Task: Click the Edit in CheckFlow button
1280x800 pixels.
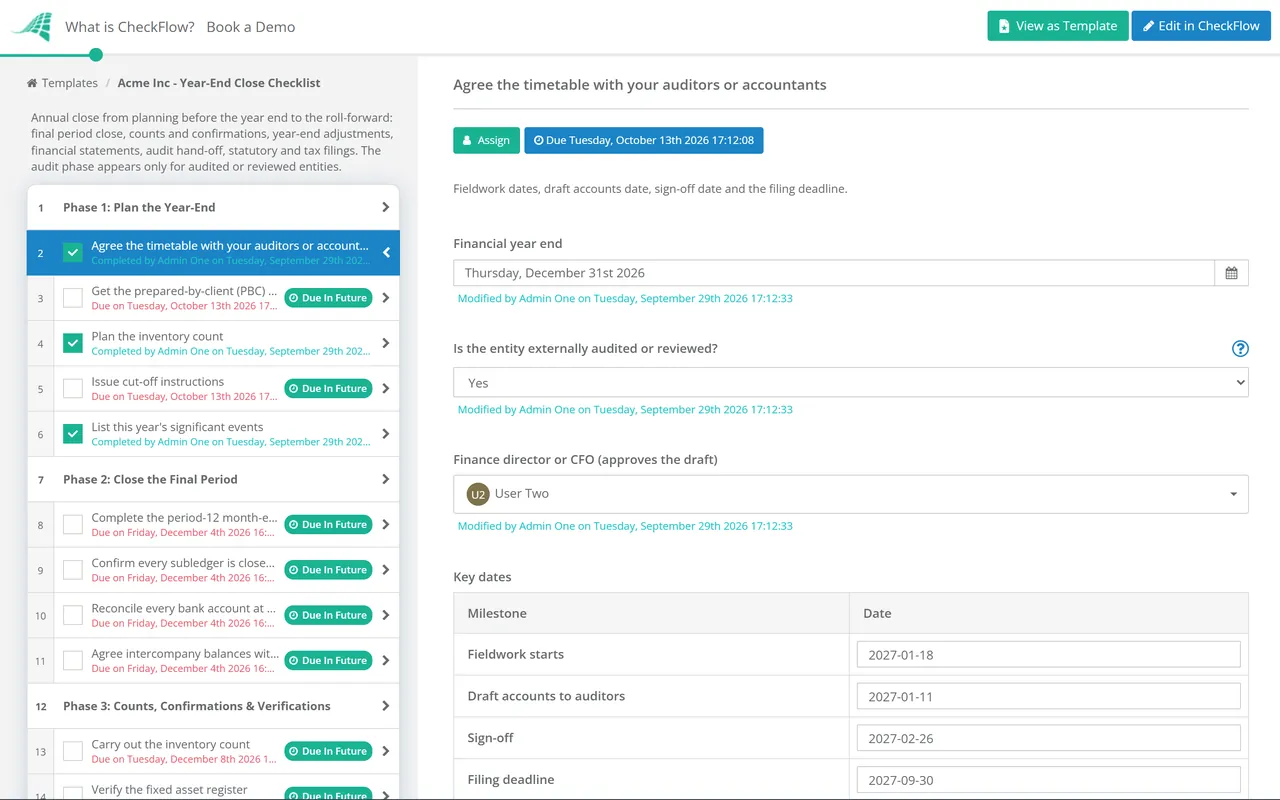Action: pyautogui.click(x=1201, y=26)
